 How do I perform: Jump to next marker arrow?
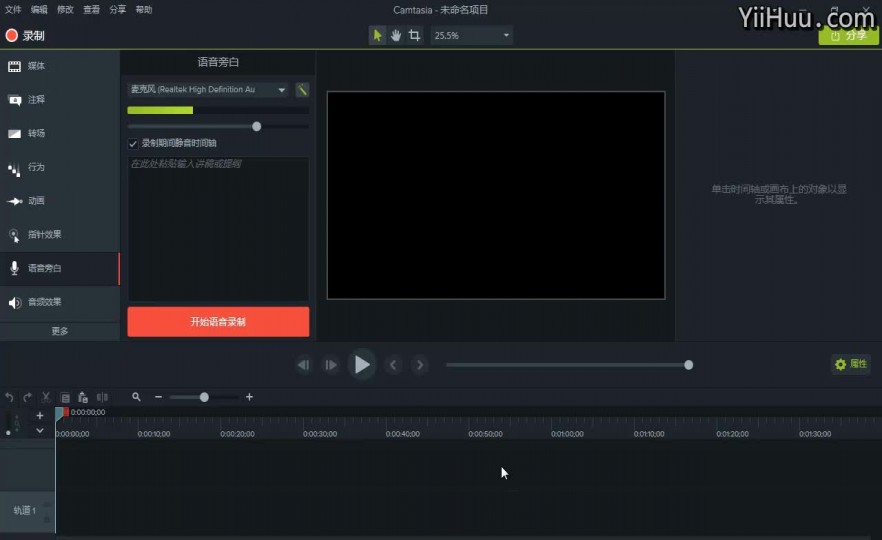point(420,365)
